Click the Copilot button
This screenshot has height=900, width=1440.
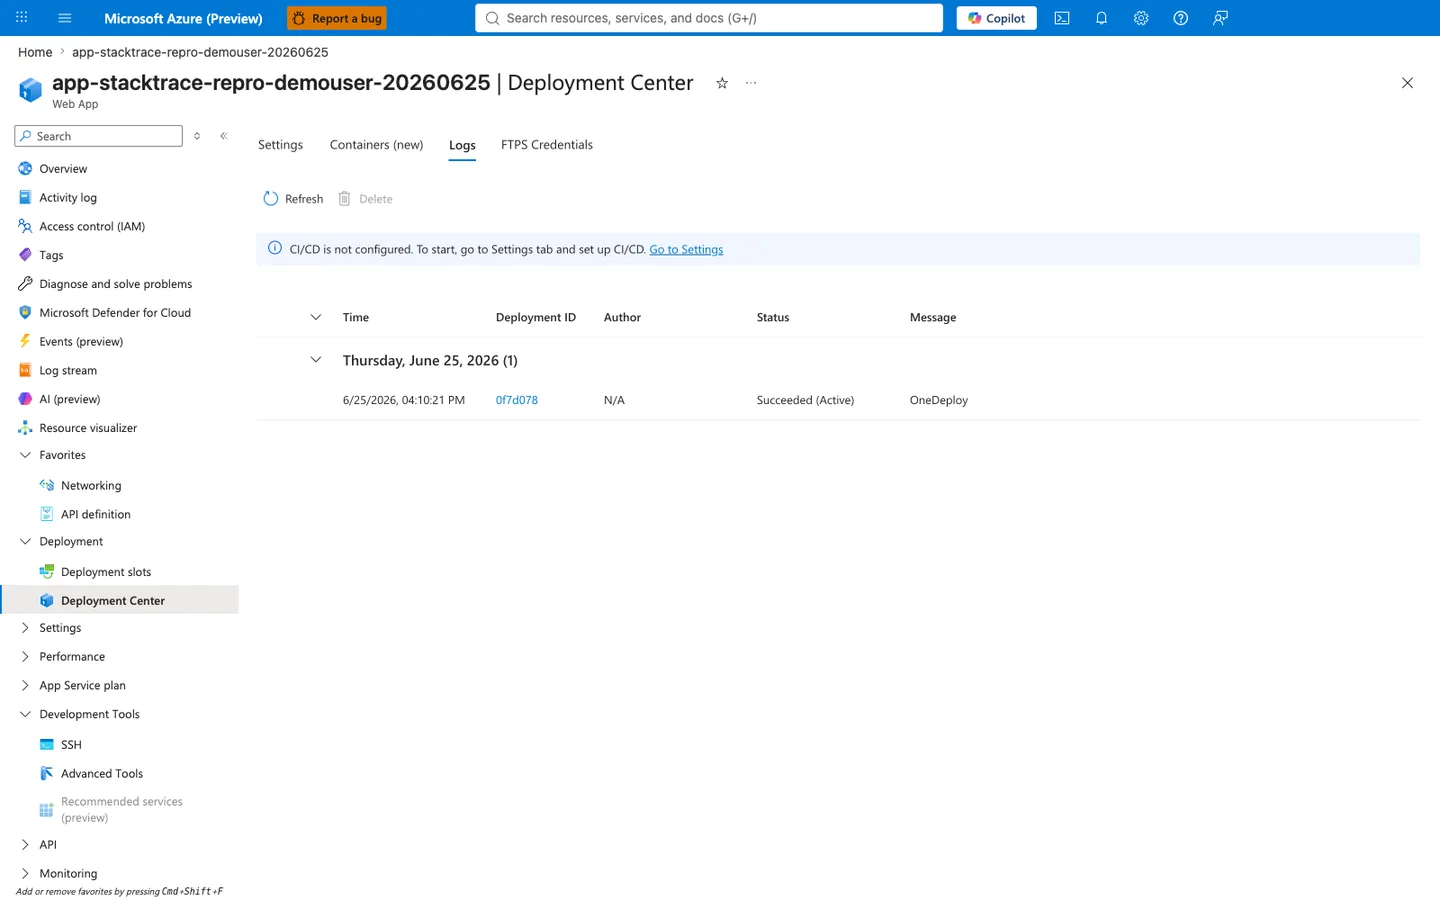(x=996, y=18)
